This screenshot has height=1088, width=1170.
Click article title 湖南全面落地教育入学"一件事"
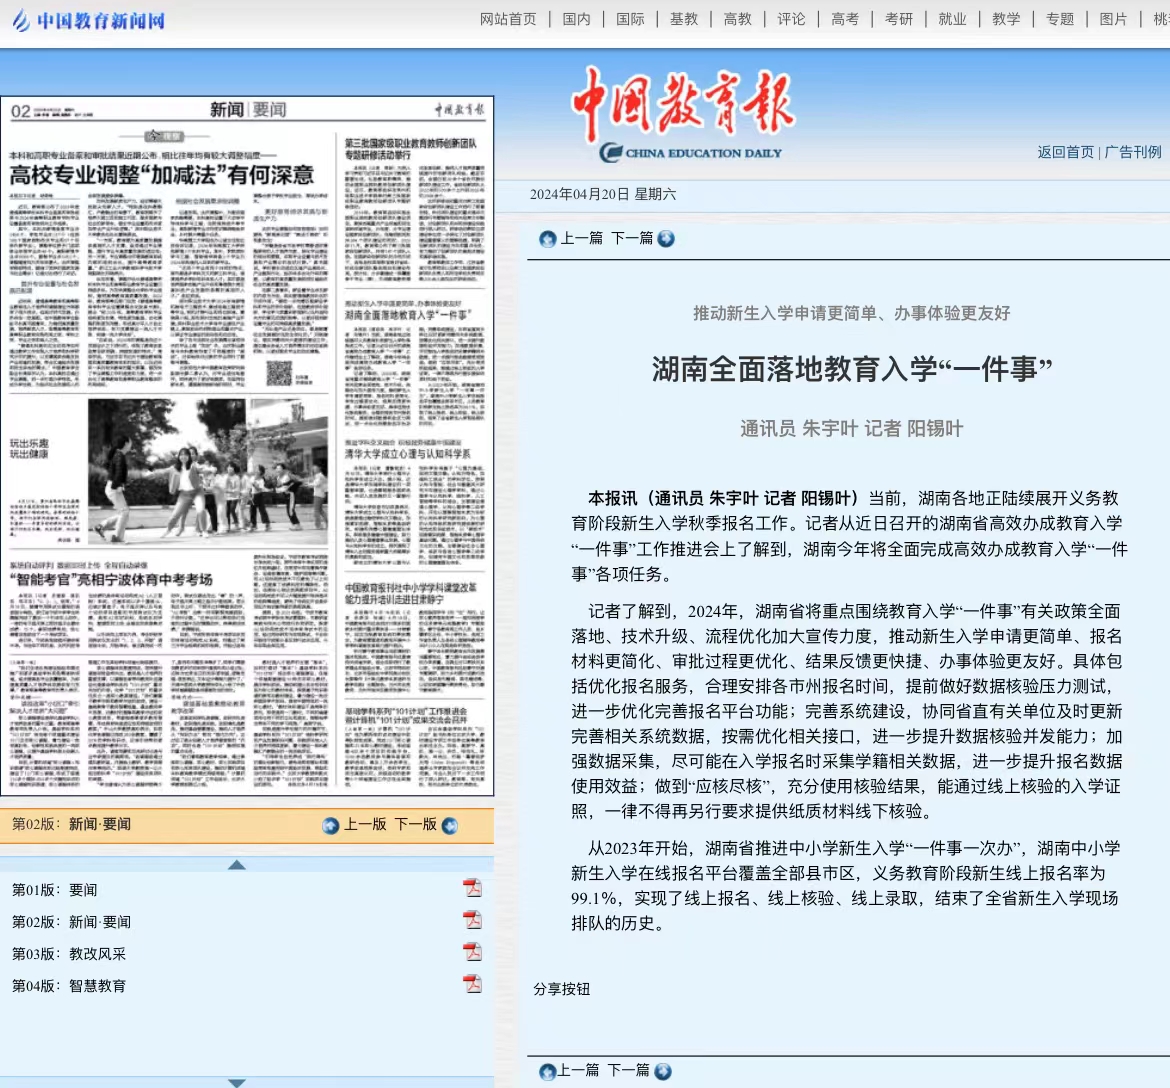pyautogui.click(x=851, y=369)
